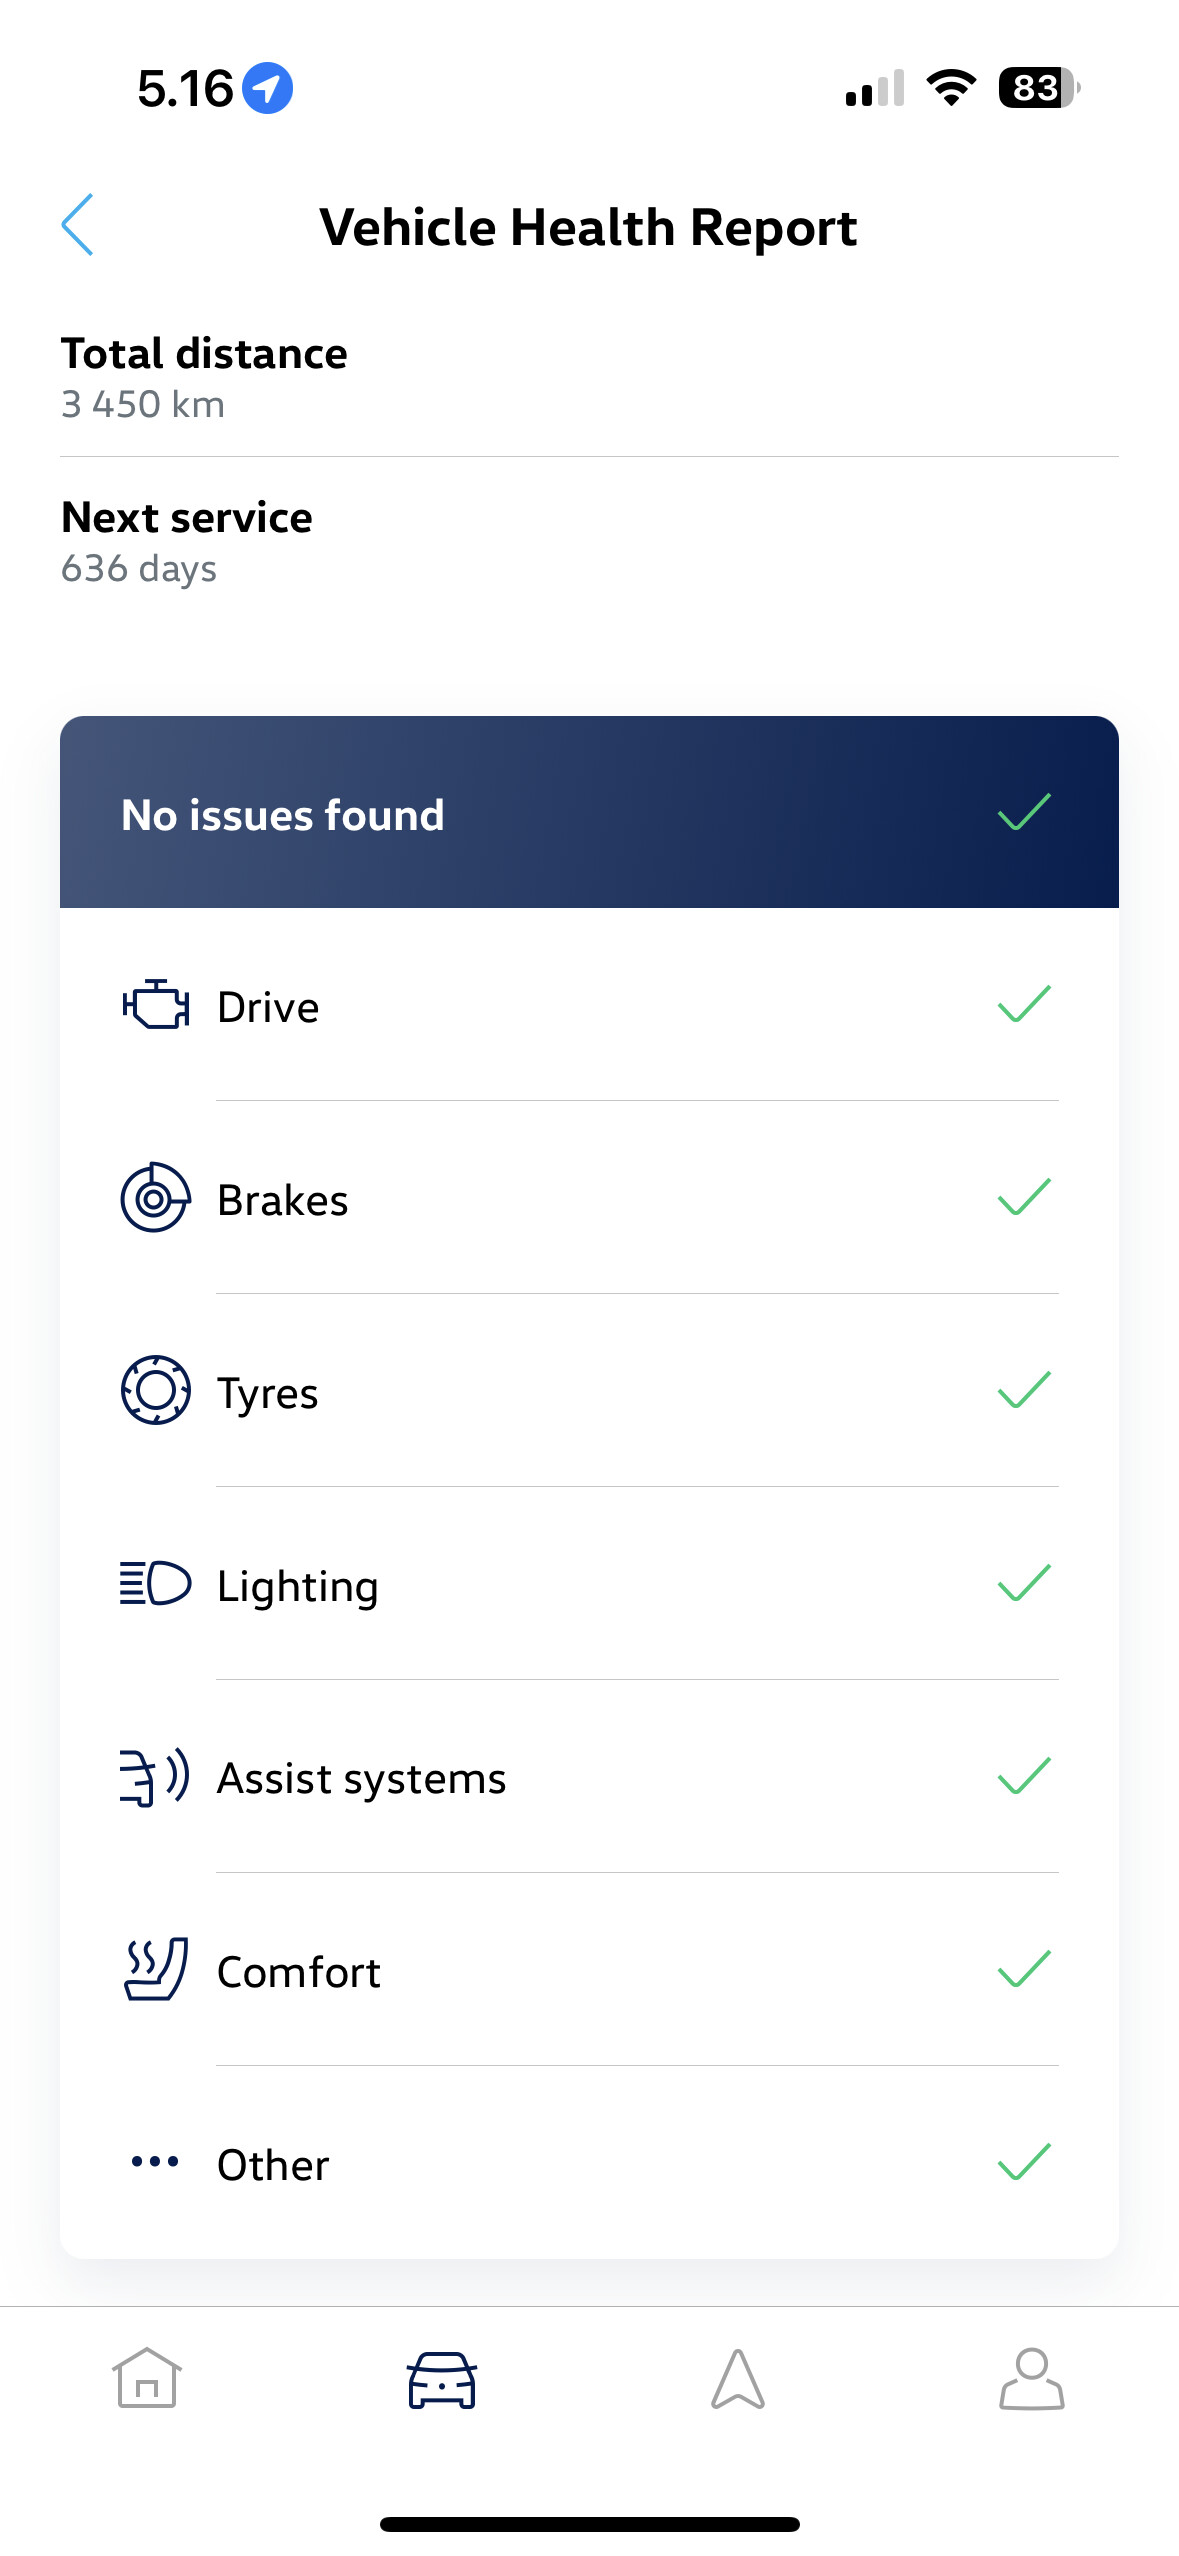Image resolution: width=1179 pixels, height=2556 pixels.
Task: Tap the green checkmark beside Drive
Action: click(1025, 1004)
